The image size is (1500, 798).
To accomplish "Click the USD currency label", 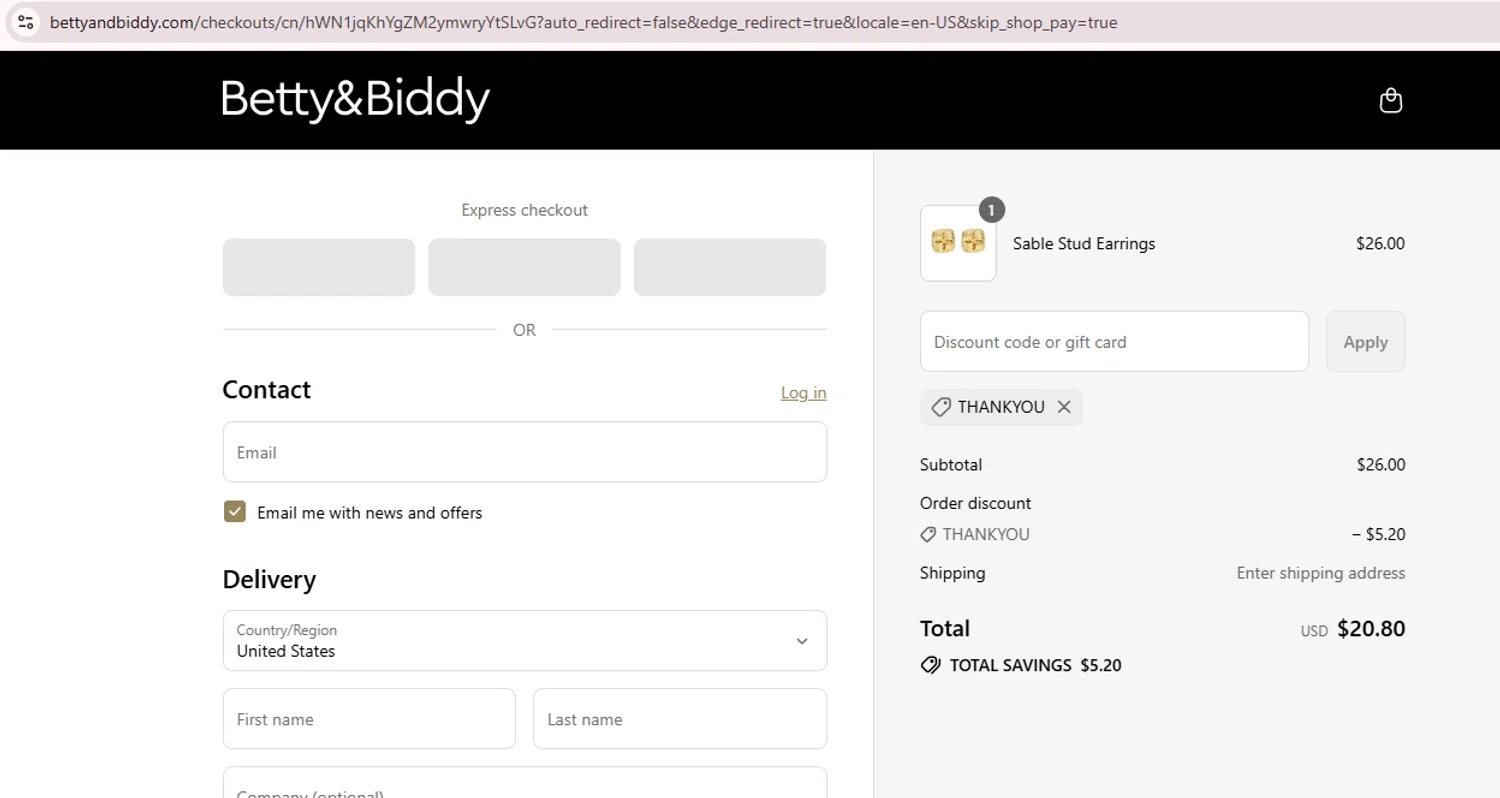I will 1314,631.
